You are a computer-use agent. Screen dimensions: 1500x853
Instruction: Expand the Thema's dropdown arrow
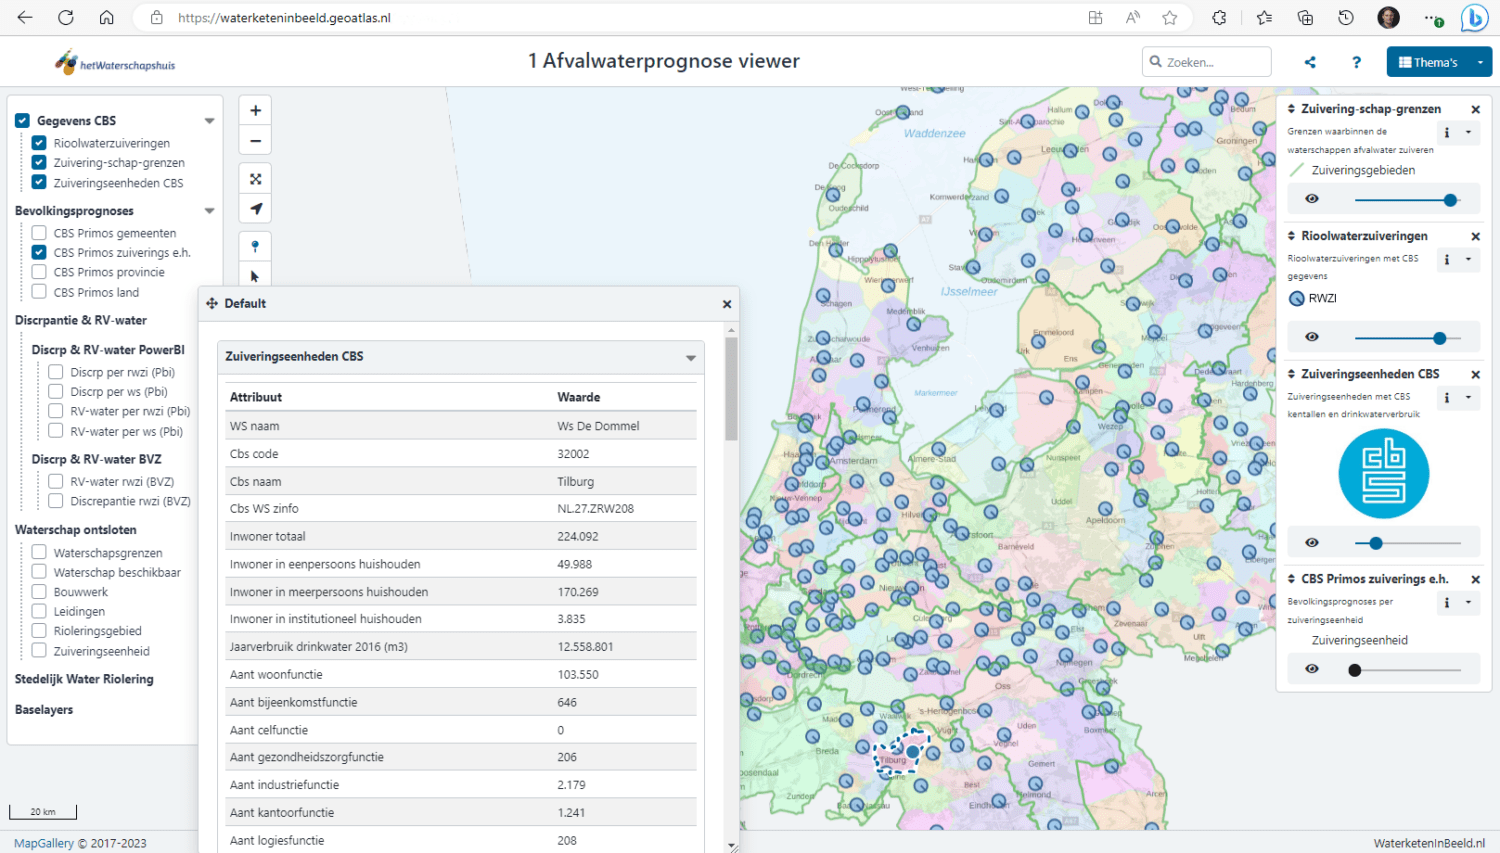(x=1481, y=61)
